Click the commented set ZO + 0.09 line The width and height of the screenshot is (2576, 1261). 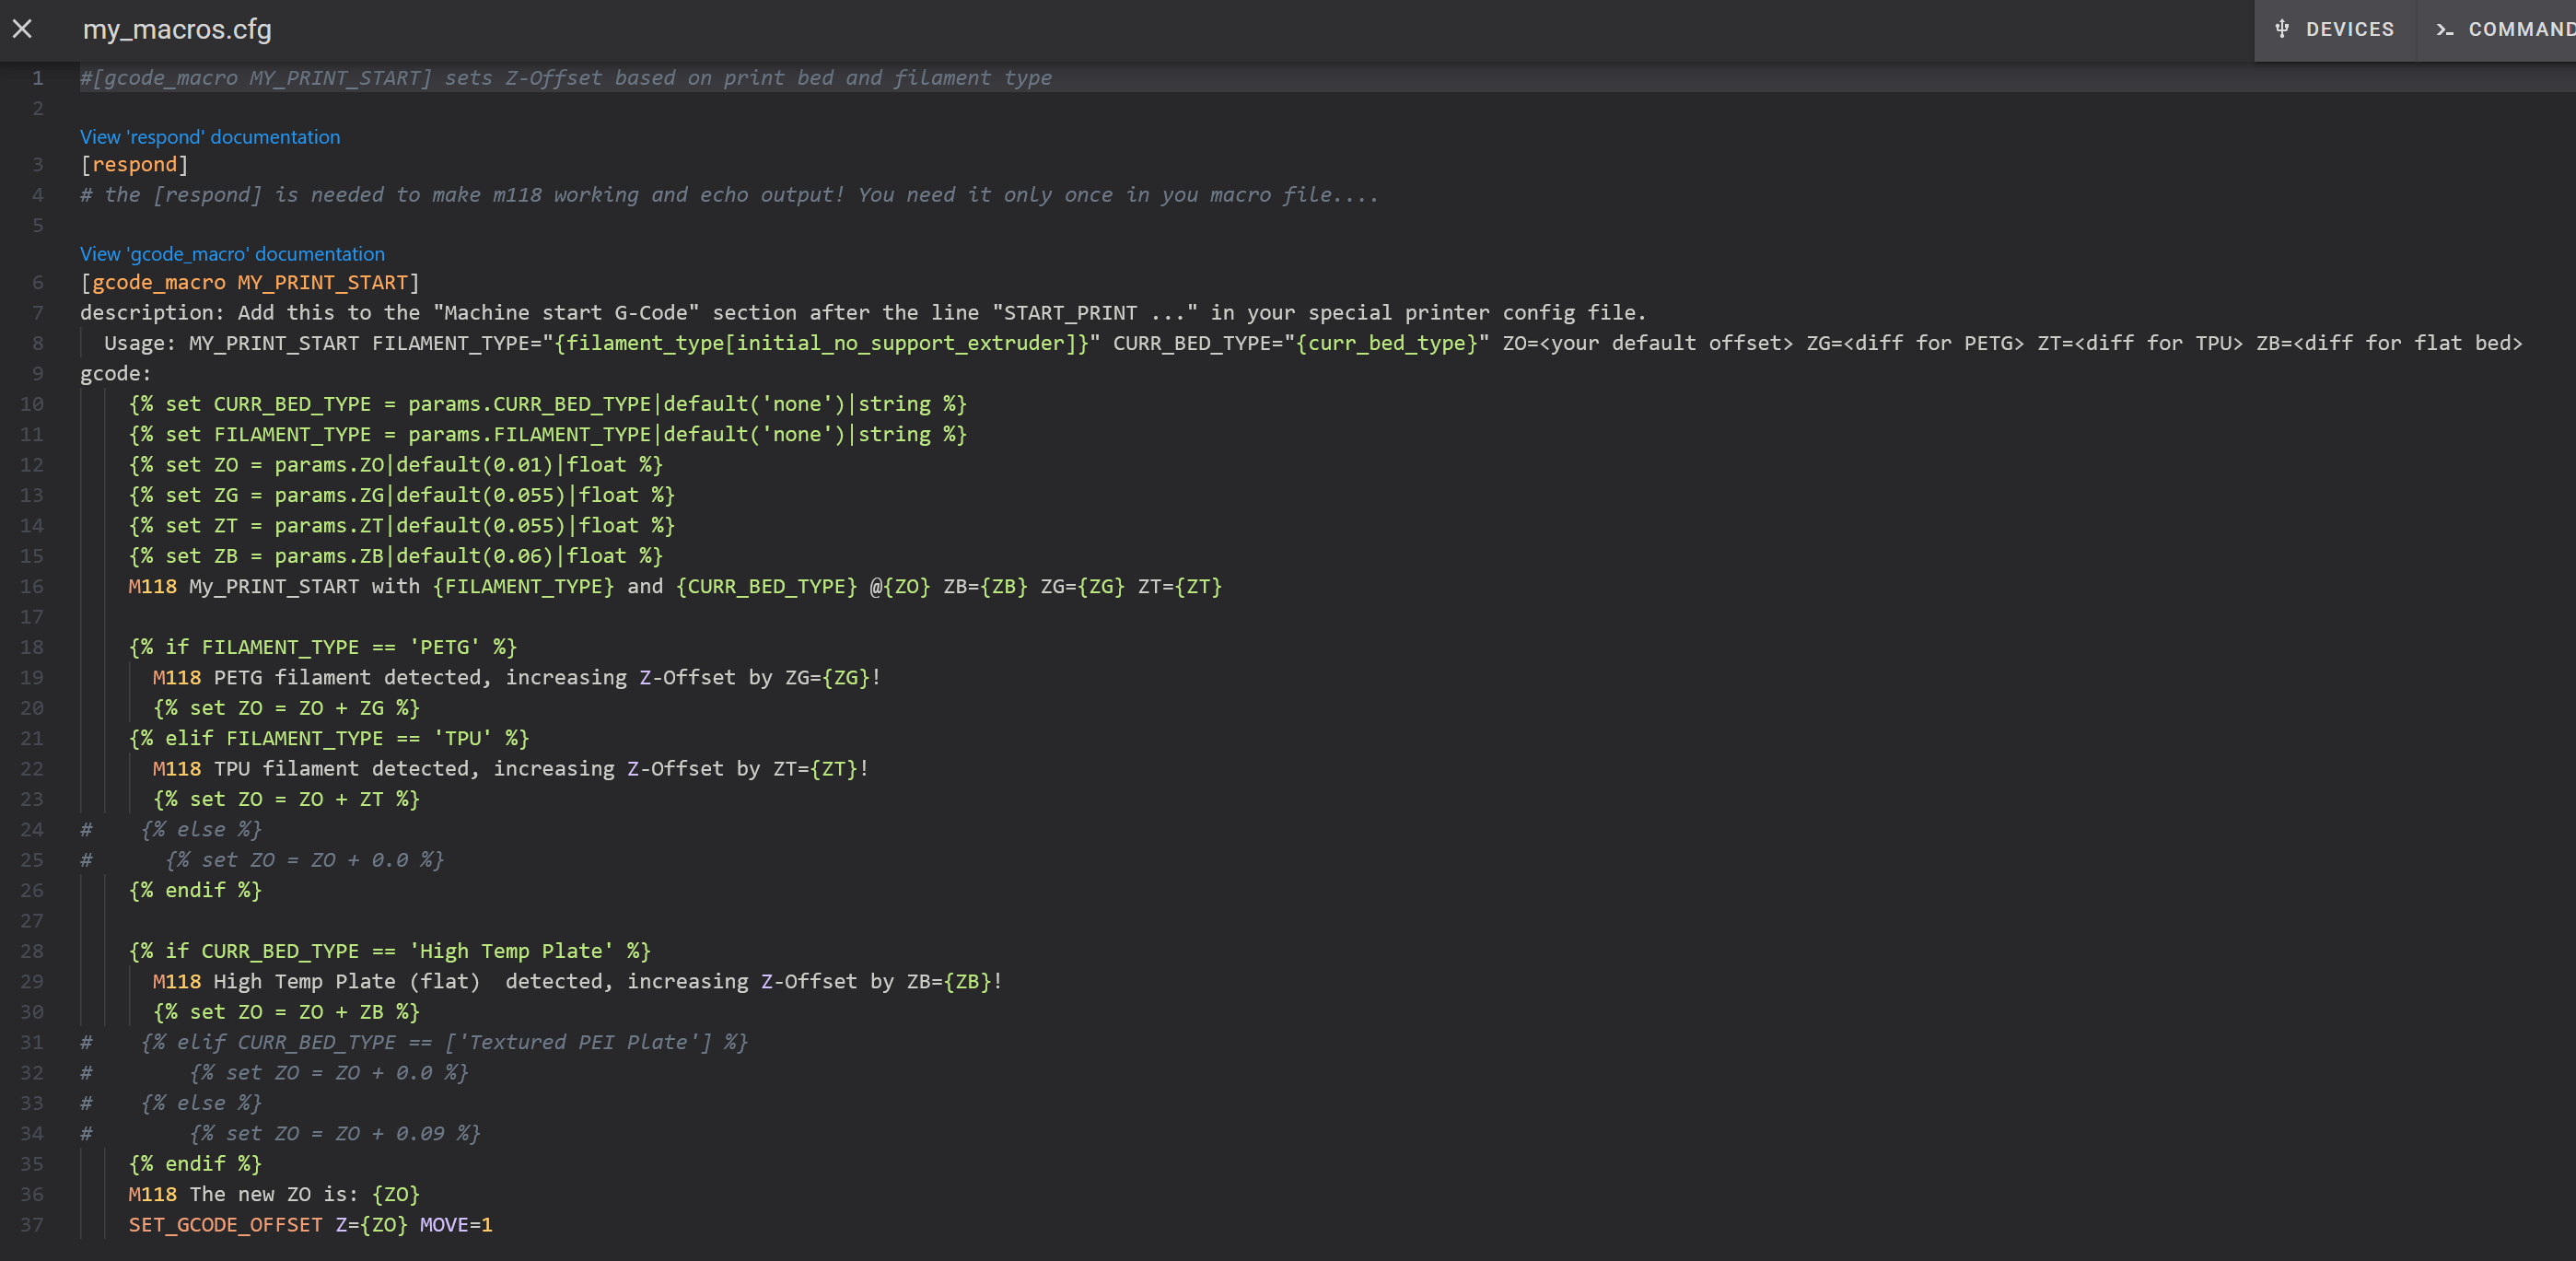coord(280,1134)
